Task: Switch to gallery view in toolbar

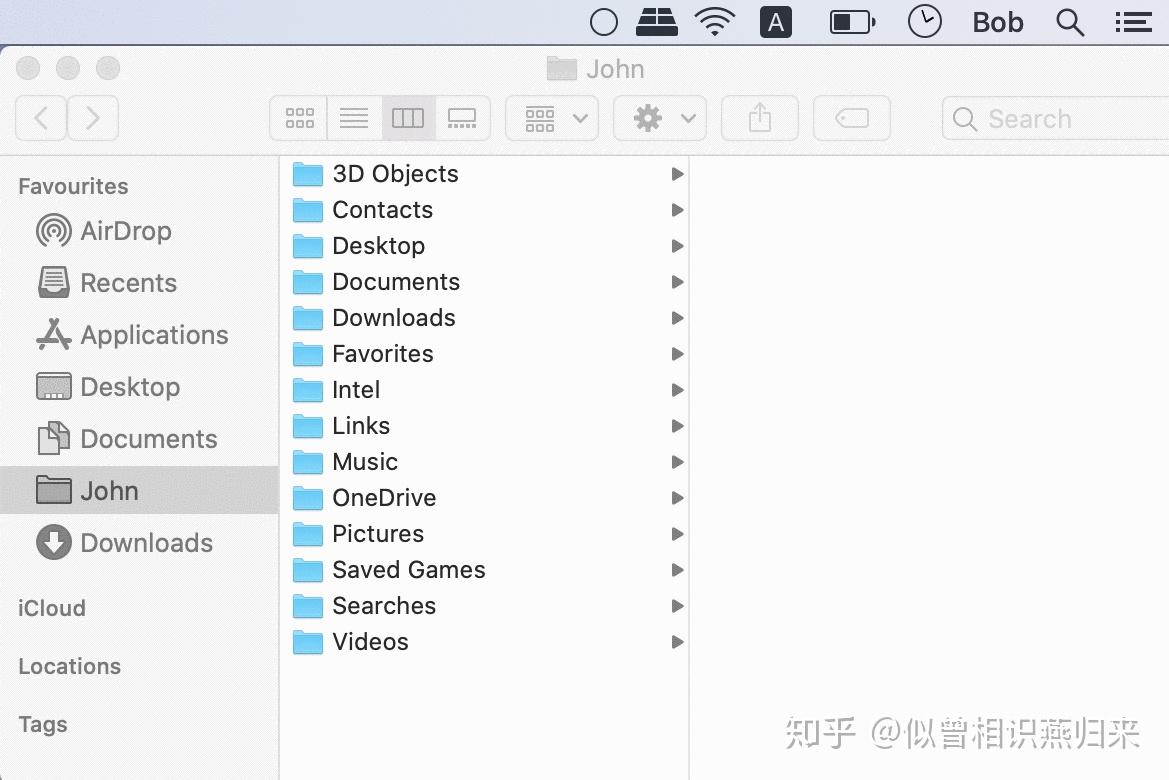Action: [x=462, y=118]
